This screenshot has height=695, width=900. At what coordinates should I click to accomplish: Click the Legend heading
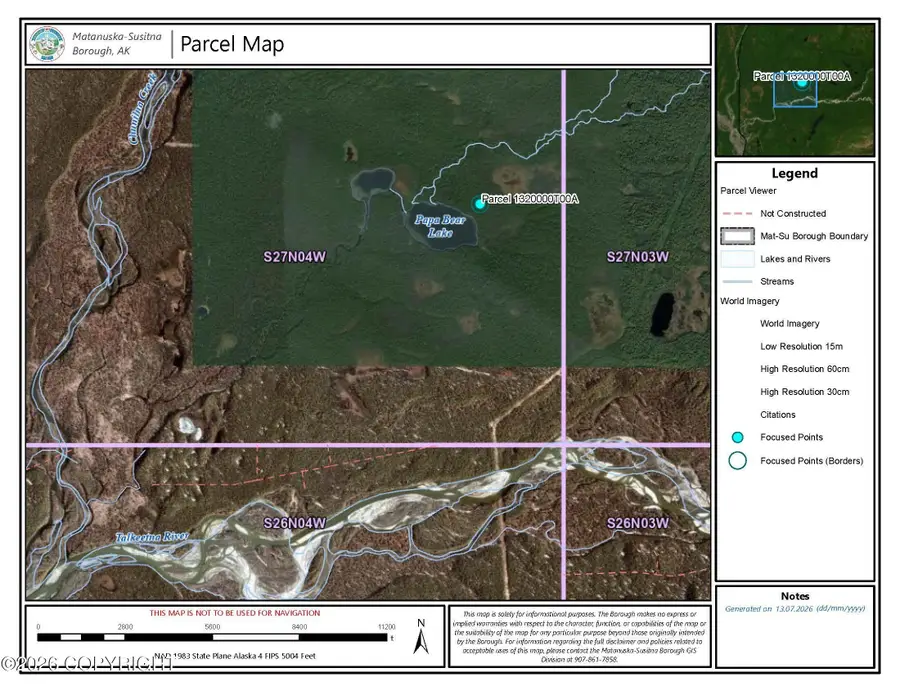coord(794,173)
